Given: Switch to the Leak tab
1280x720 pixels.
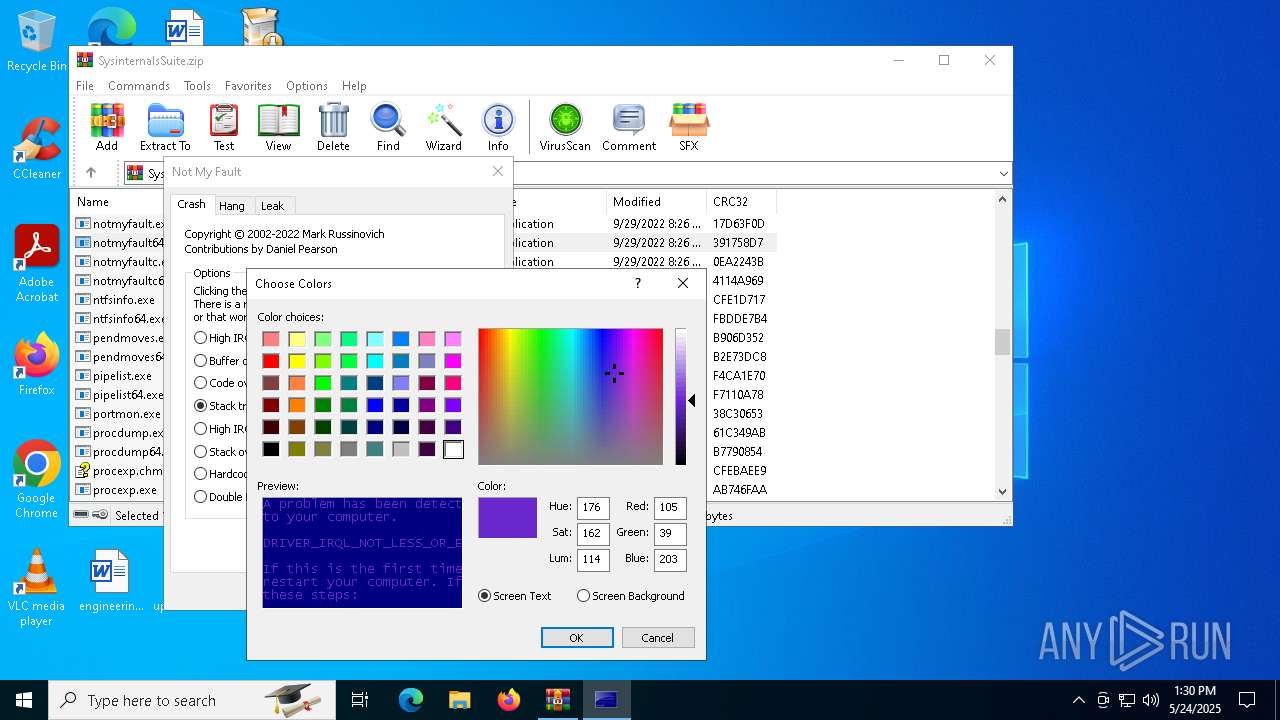Looking at the screenshot, I should [x=272, y=205].
